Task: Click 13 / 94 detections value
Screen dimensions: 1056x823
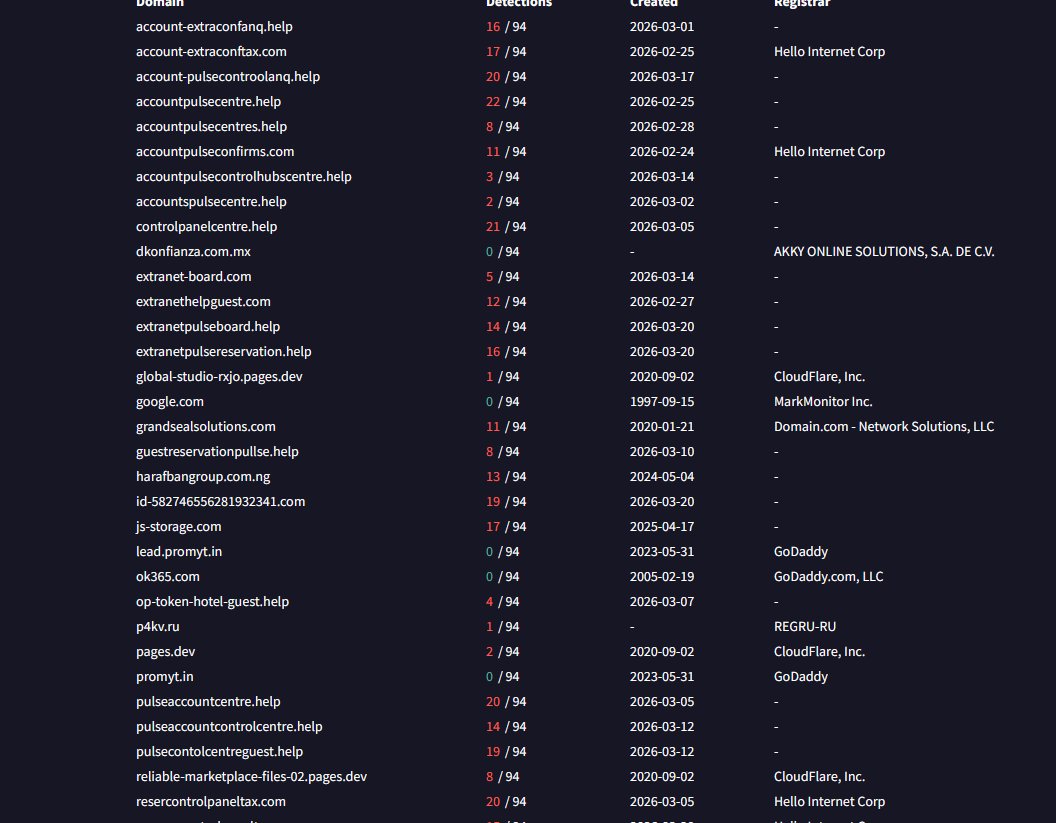Action: [x=506, y=476]
